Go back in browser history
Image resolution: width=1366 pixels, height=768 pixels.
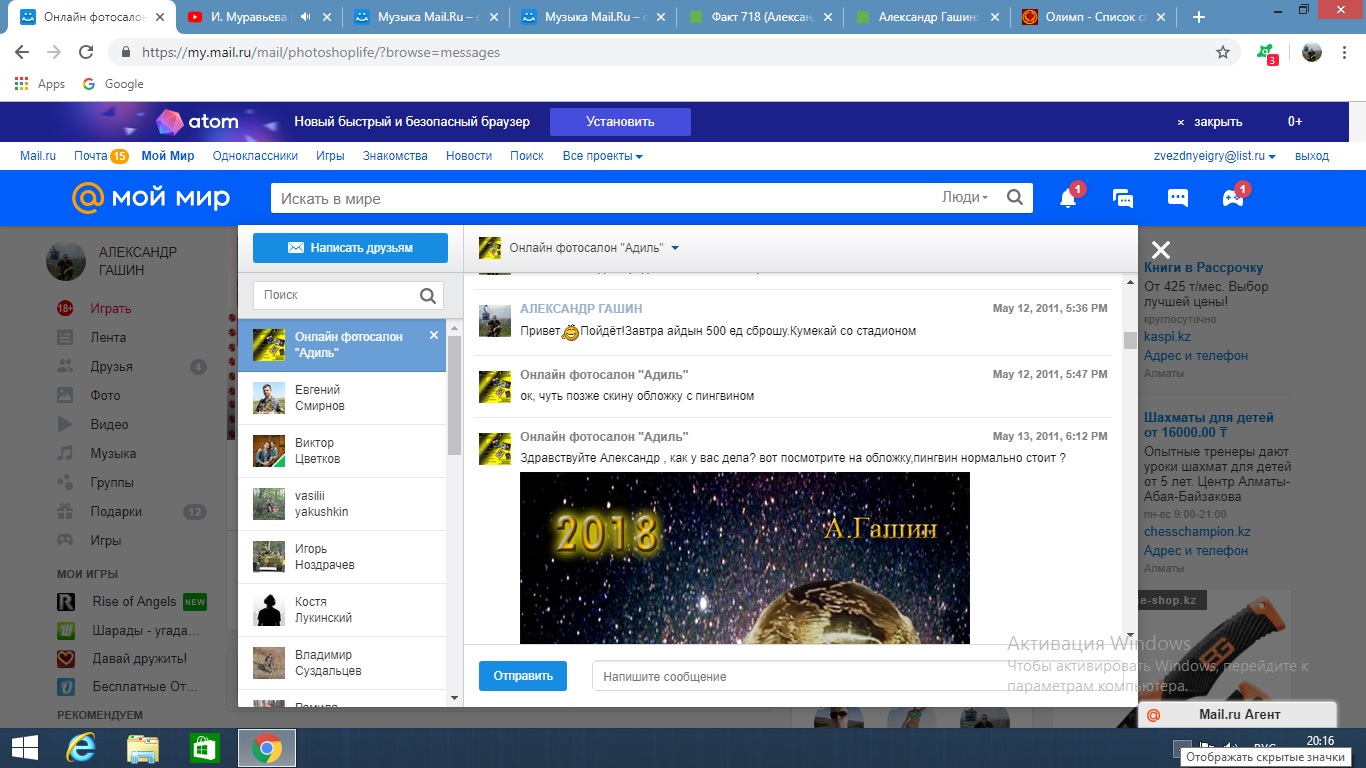22,52
